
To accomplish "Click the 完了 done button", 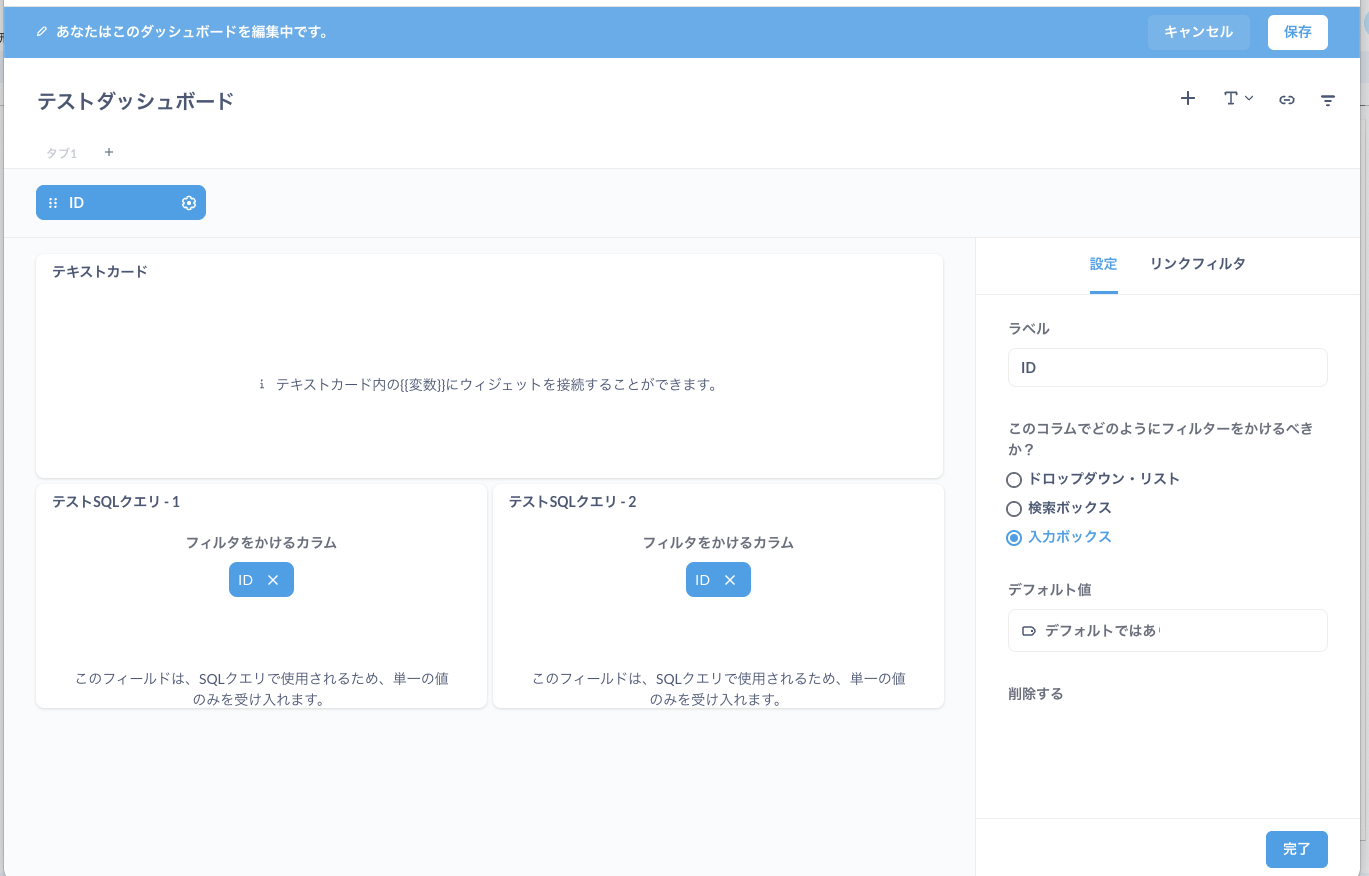I will 1296,848.
